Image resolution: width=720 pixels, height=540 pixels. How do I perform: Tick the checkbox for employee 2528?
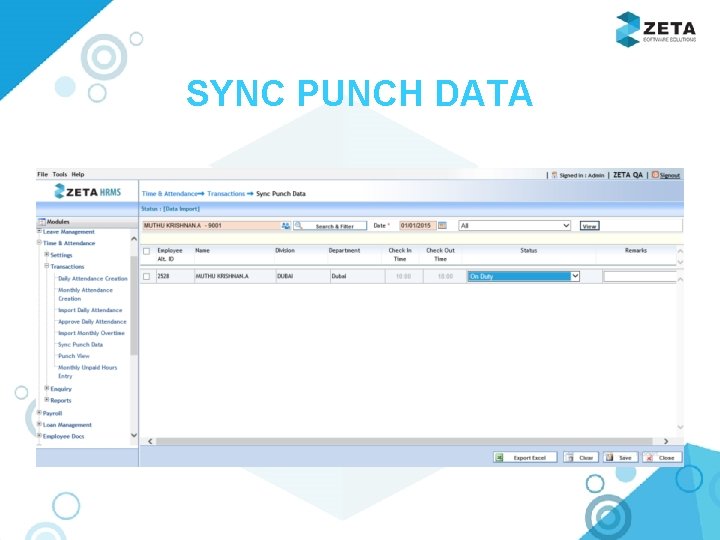coord(146,276)
